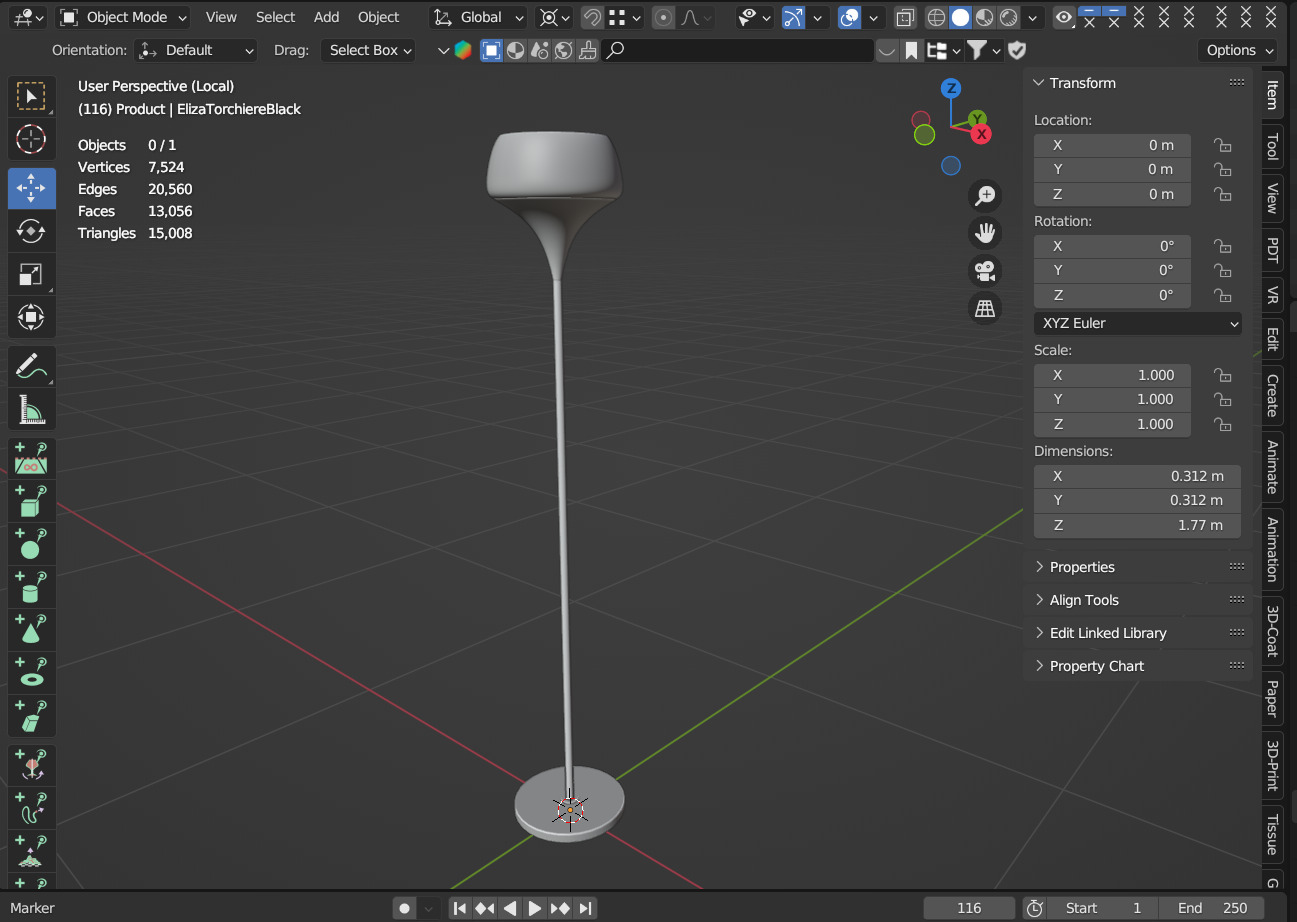
Task: Jump to the last frame
Action: [x=586, y=908]
